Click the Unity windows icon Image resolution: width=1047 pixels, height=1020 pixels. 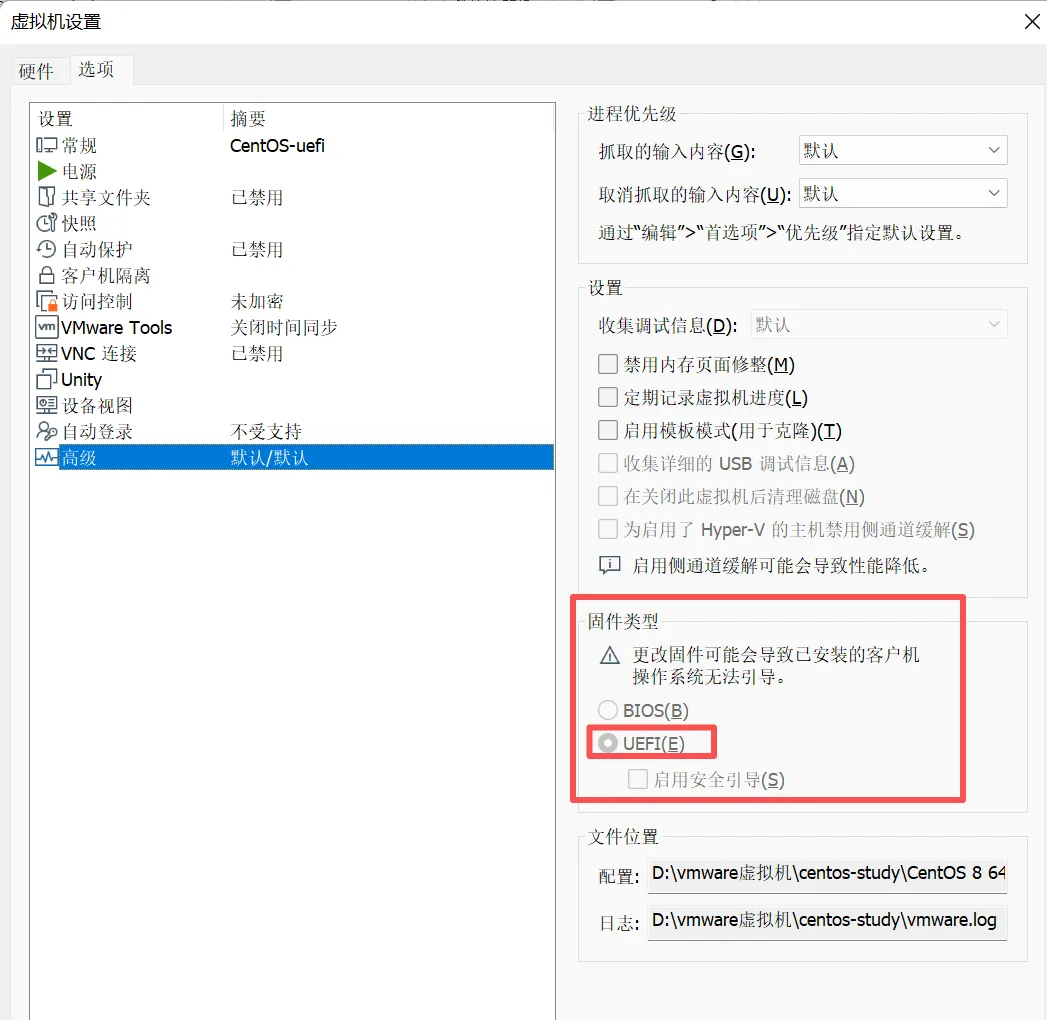46,379
